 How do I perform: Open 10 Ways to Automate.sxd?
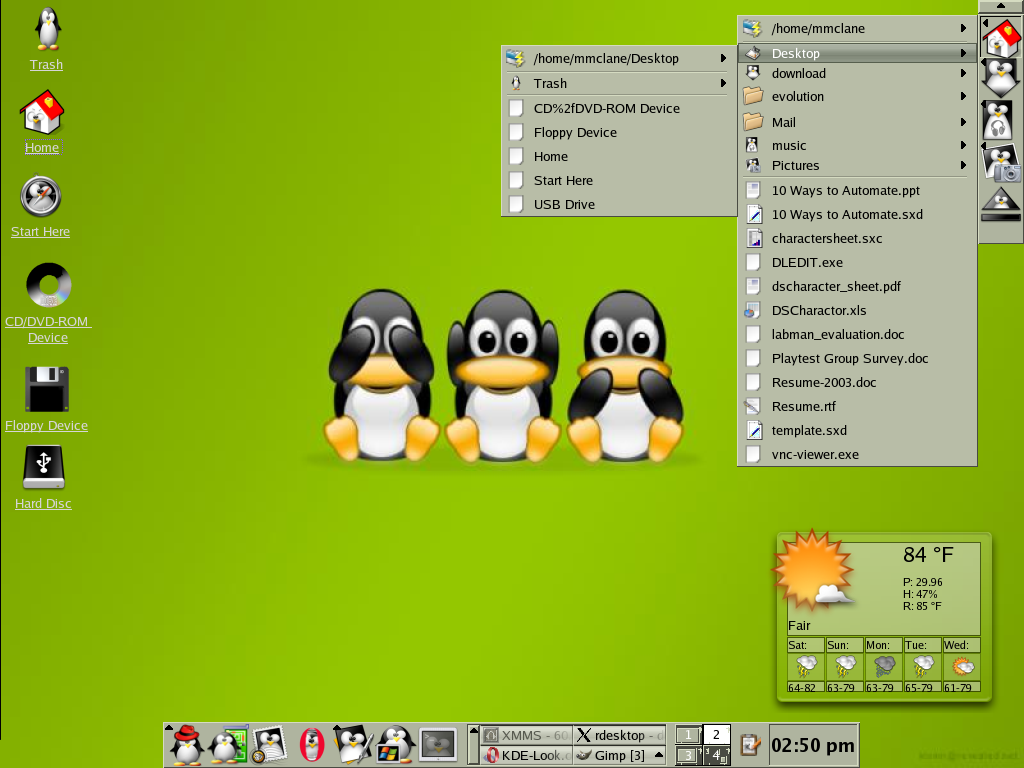[x=857, y=214]
